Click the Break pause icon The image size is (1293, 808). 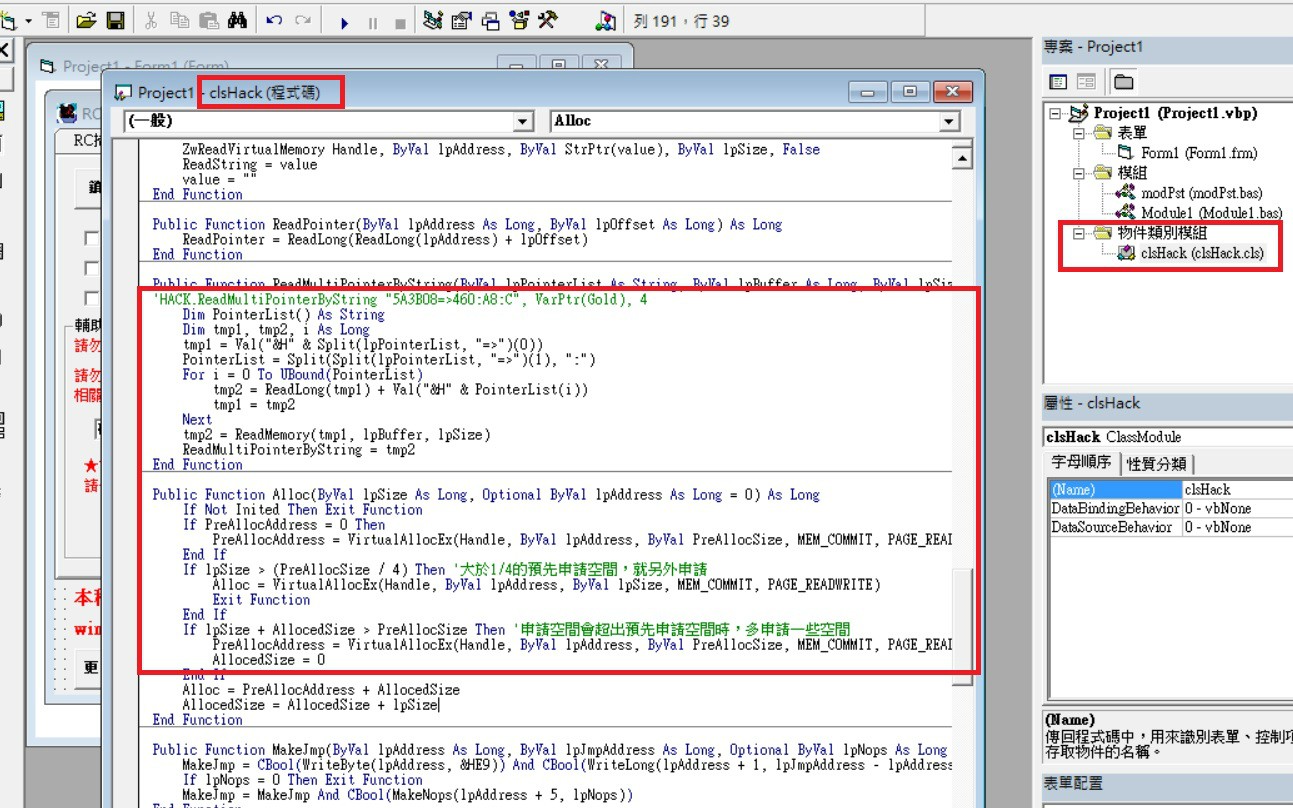372,21
